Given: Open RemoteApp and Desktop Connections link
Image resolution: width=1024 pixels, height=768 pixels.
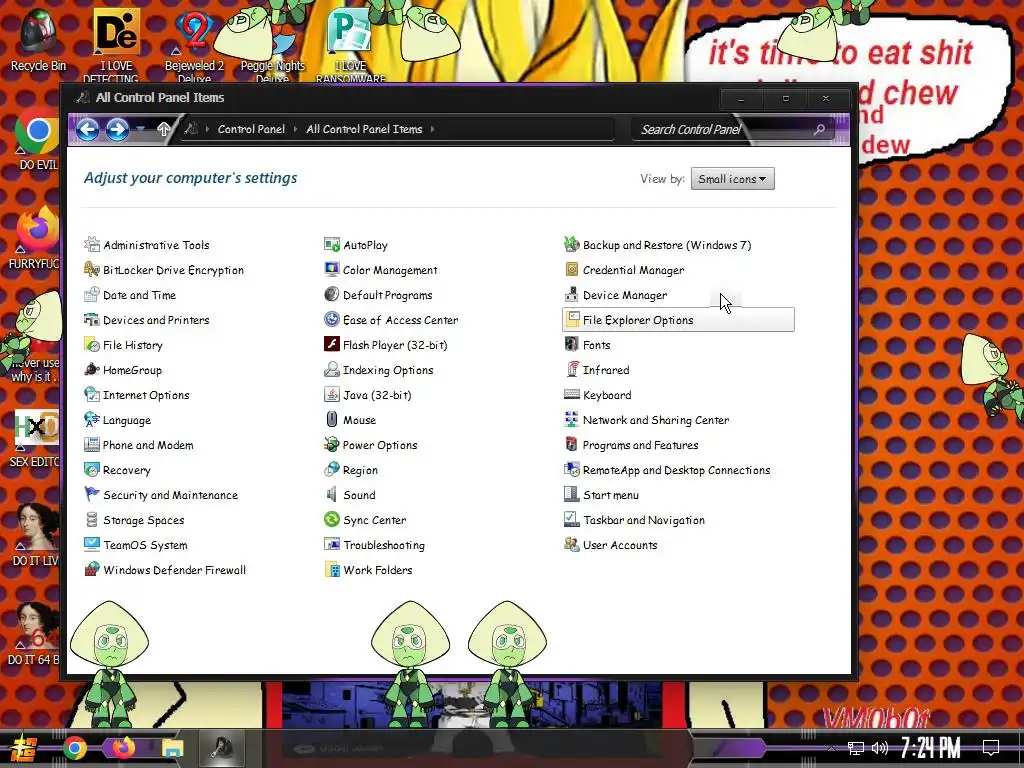Looking at the screenshot, I should tap(677, 470).
